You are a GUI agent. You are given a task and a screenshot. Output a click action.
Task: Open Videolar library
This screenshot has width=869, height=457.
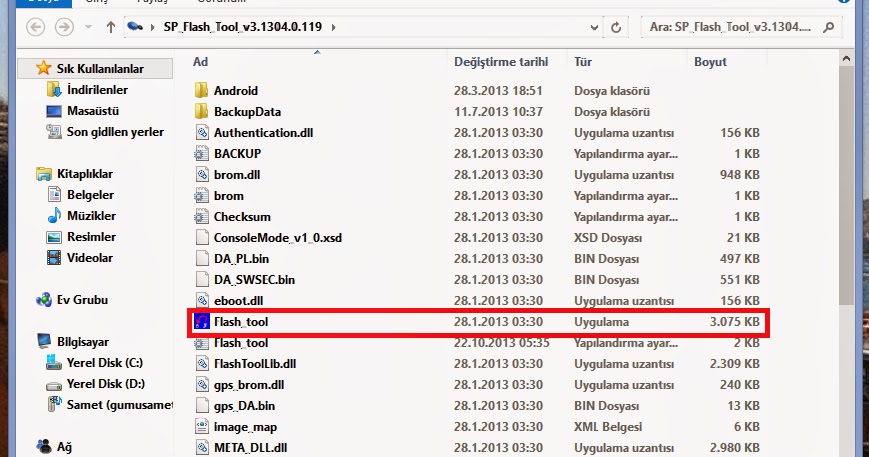(90, 258)
